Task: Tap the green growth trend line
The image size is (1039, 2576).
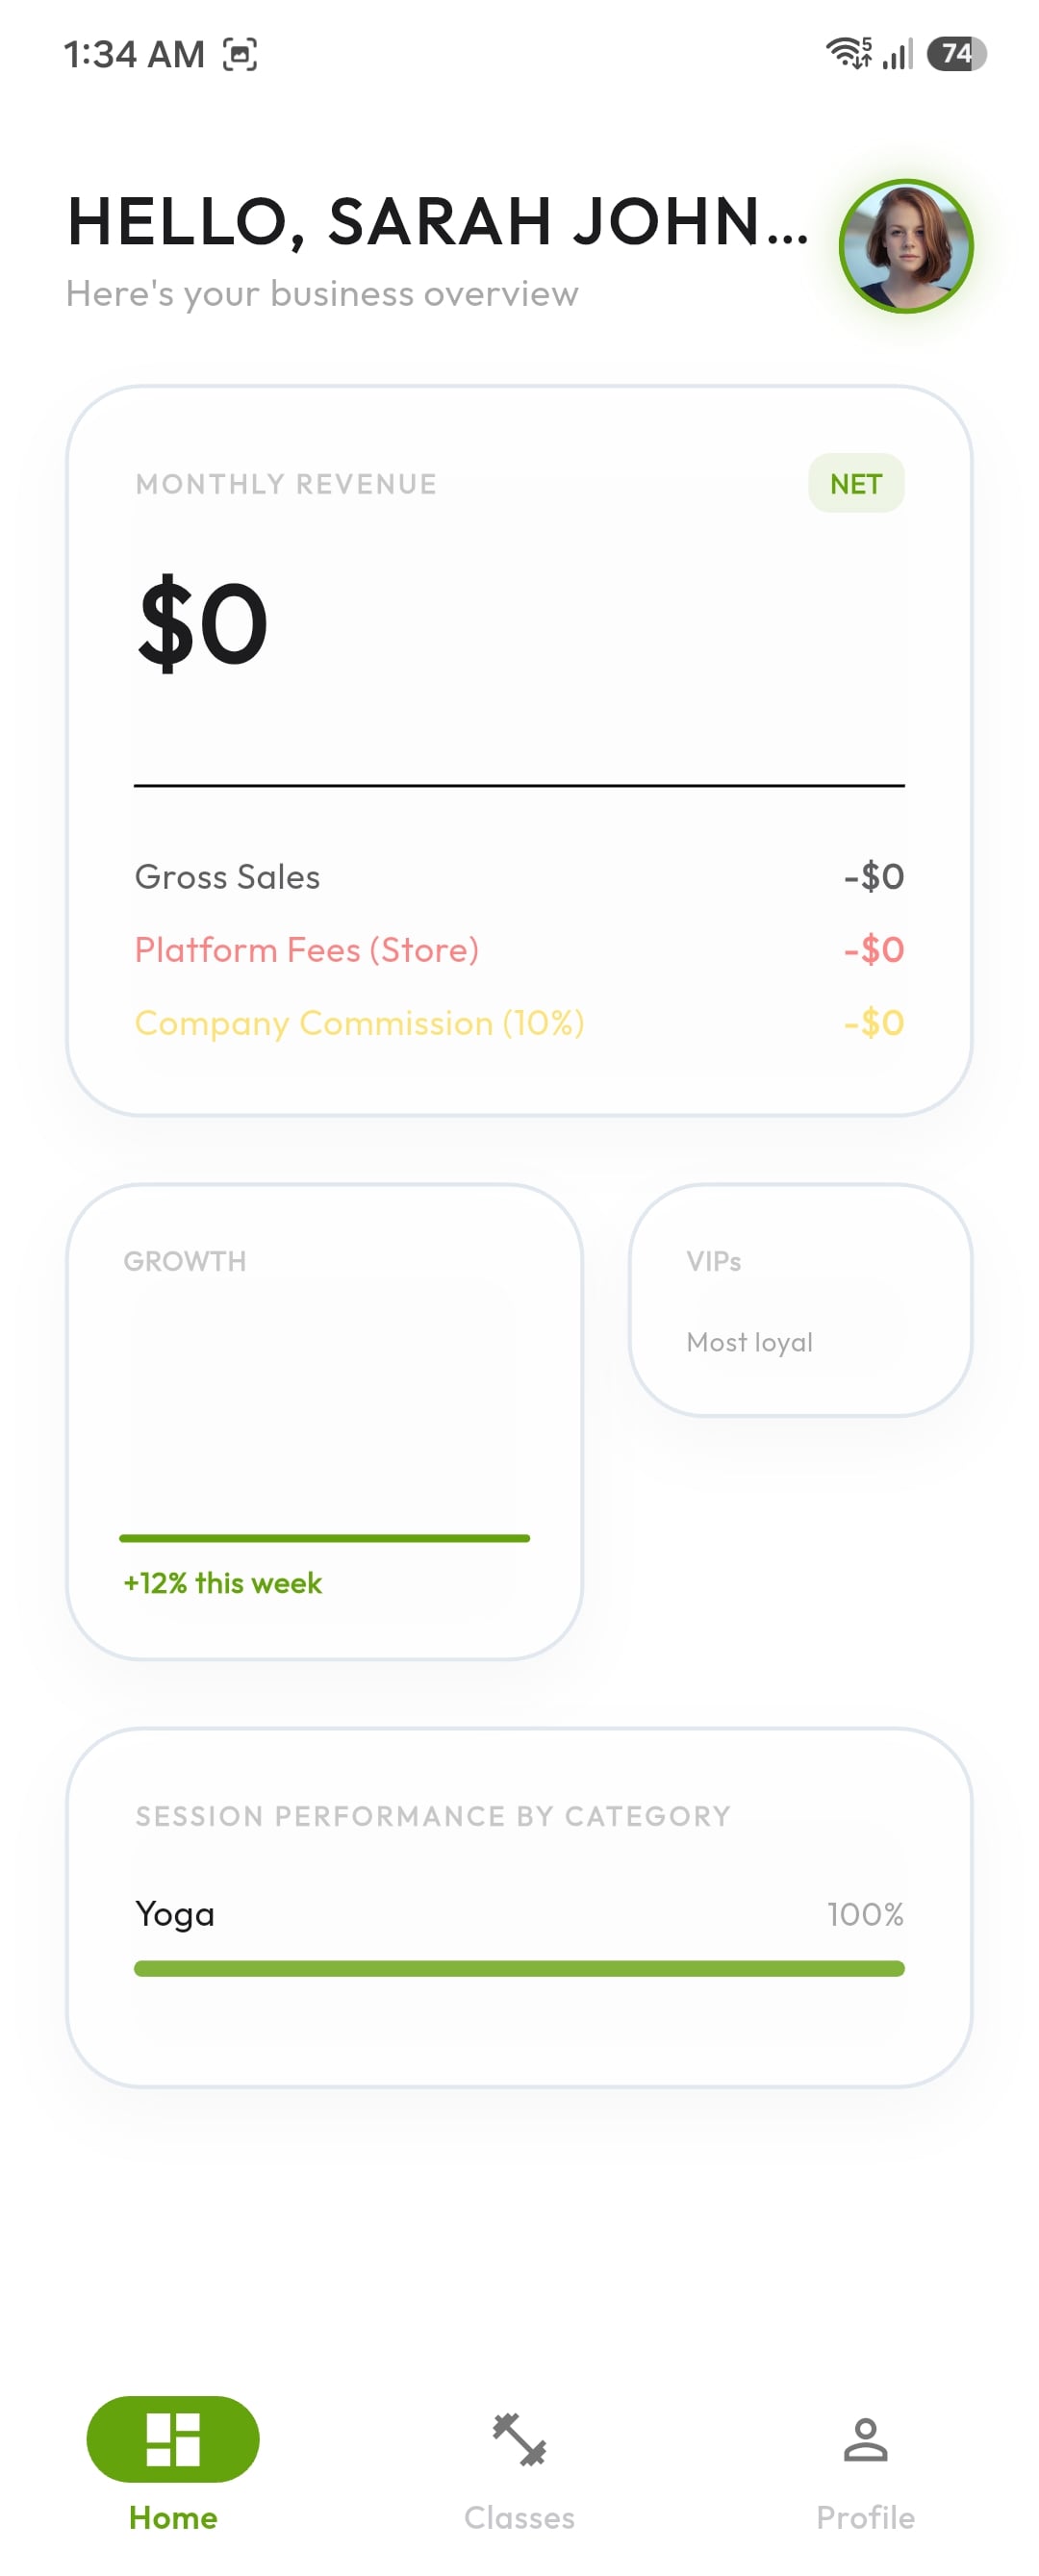Action: point(324,1538)
